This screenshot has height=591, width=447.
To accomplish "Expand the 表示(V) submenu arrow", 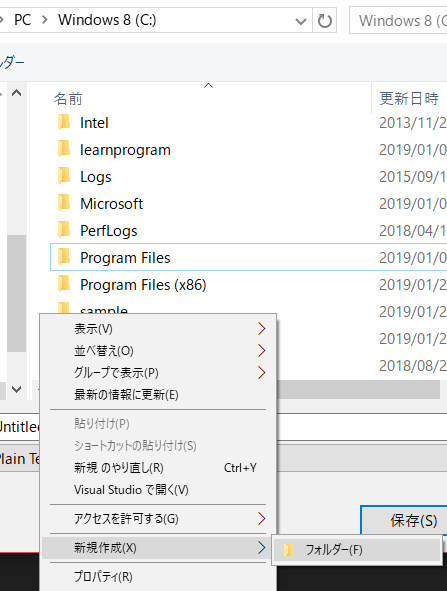I will pos(262,329).
